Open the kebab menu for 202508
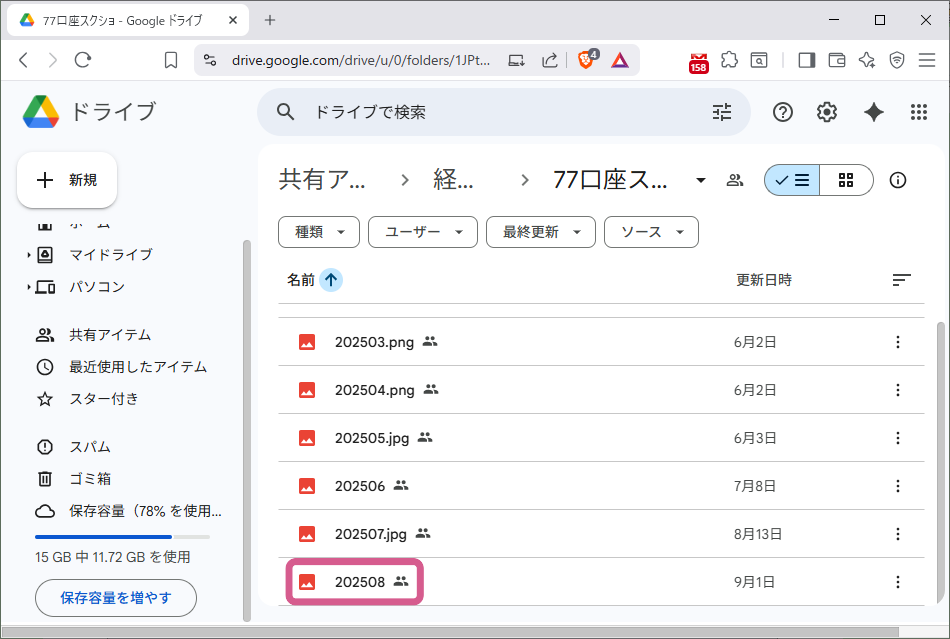The image size is (950, 639). pyautogui.click(x=898, y=582)
